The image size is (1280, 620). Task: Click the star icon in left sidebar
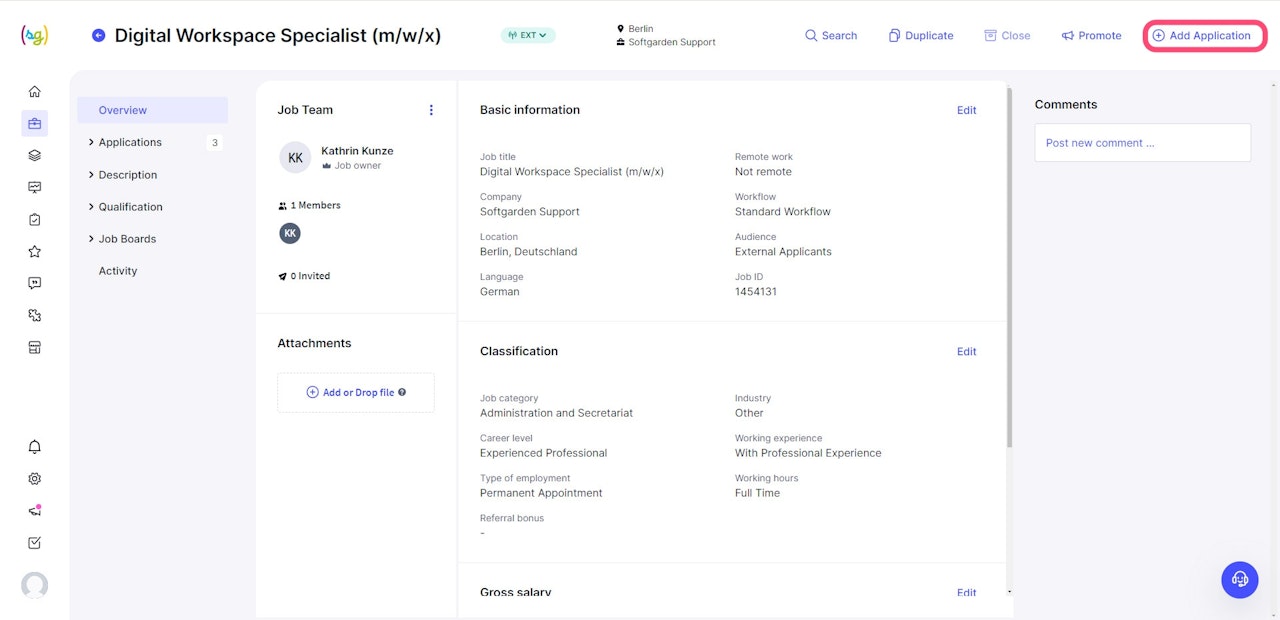[x=35, y=252]
